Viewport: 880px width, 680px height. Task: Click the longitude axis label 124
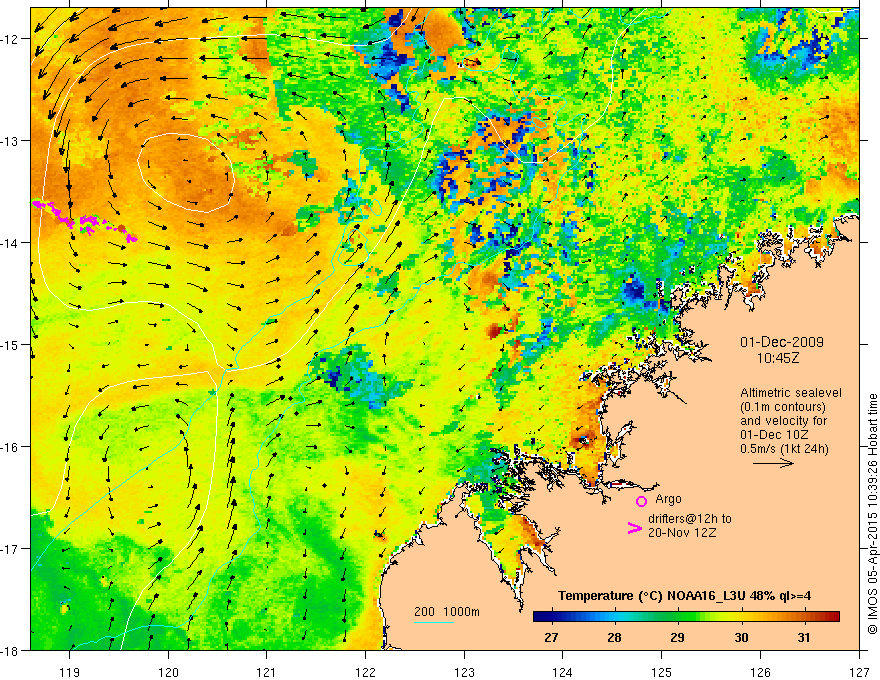tap(563, 672)
